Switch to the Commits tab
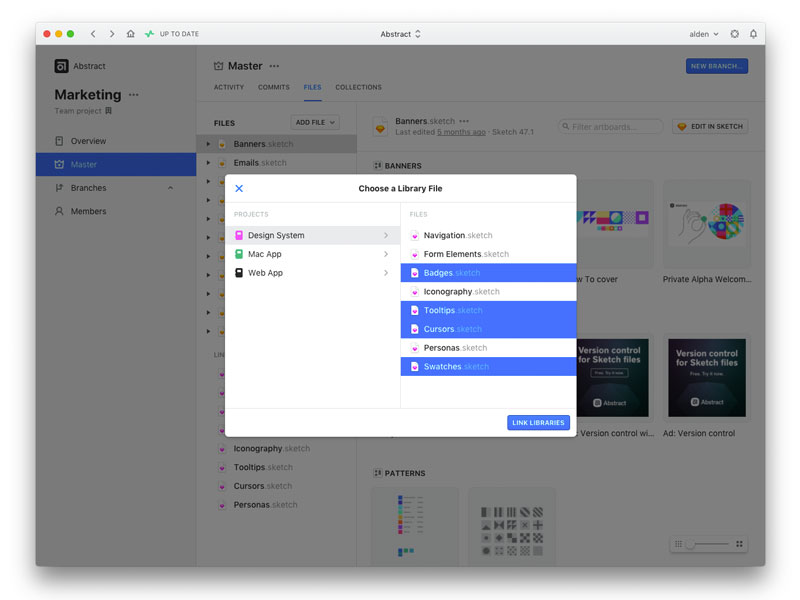Viewport: 800px width, 600px height. [x=273, y=87]
